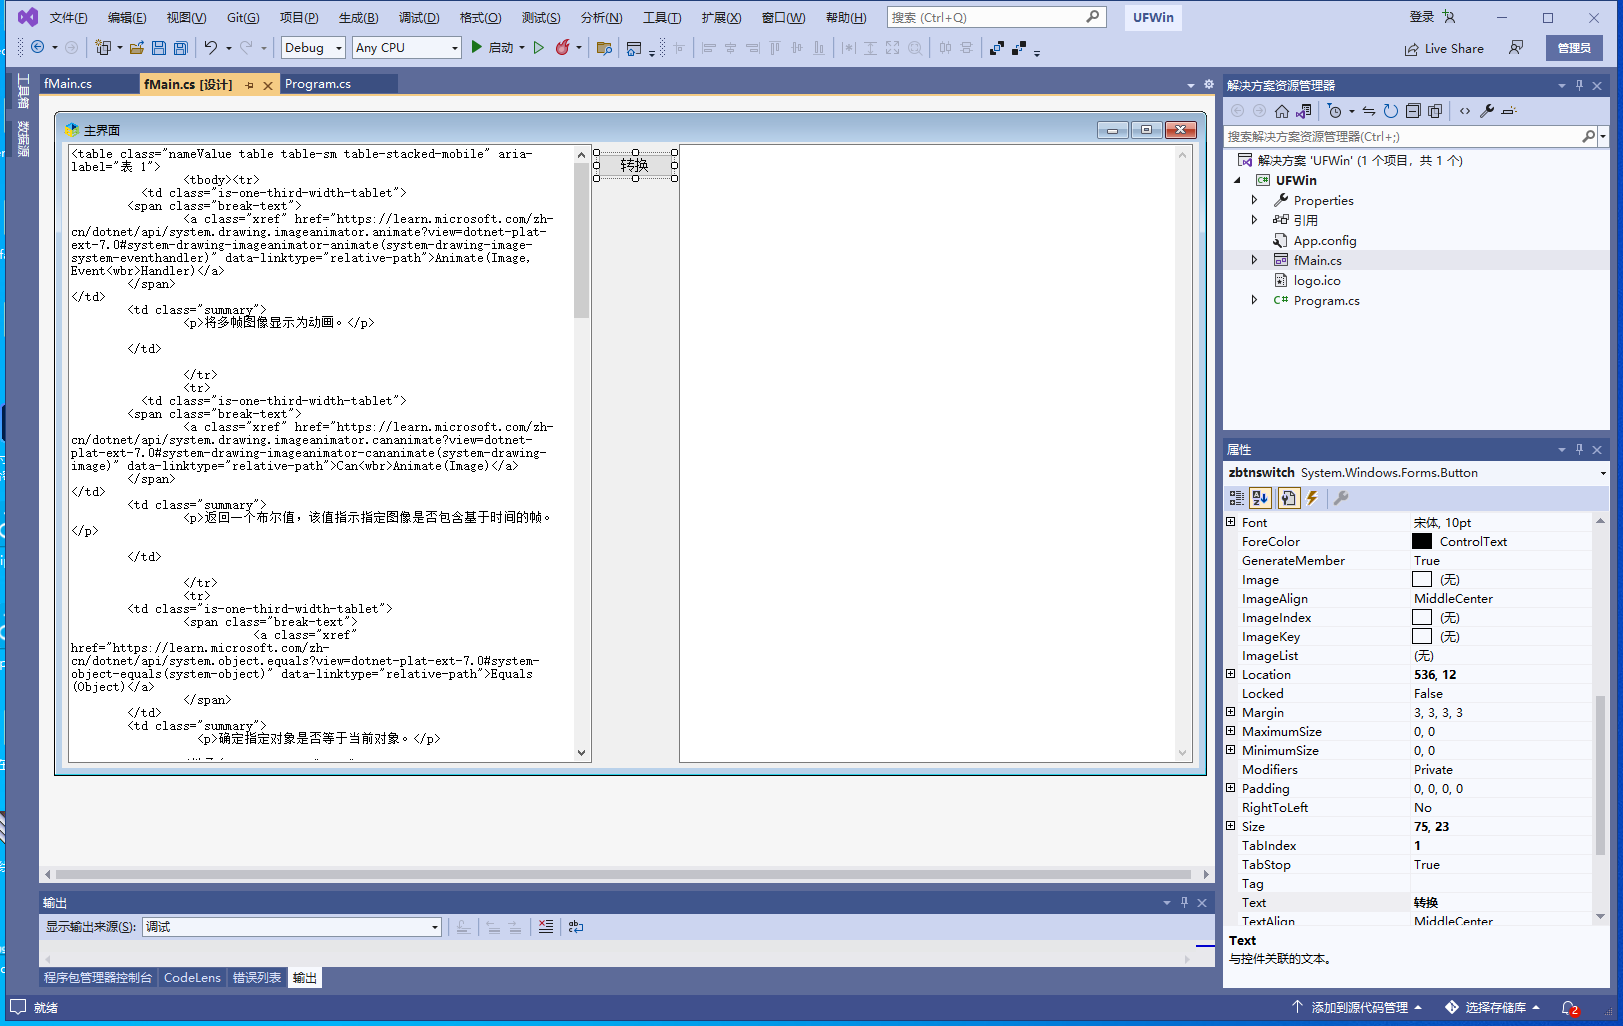Switch to the Program.cs tab
The image size is (1623, 1026).
(318, 84)
